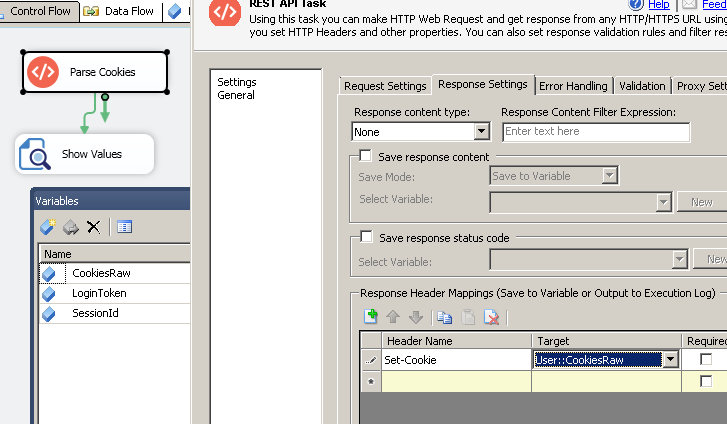Screen dimensions: 727x424
Task: Open the grid options icon in Variables
Action: 124,227
